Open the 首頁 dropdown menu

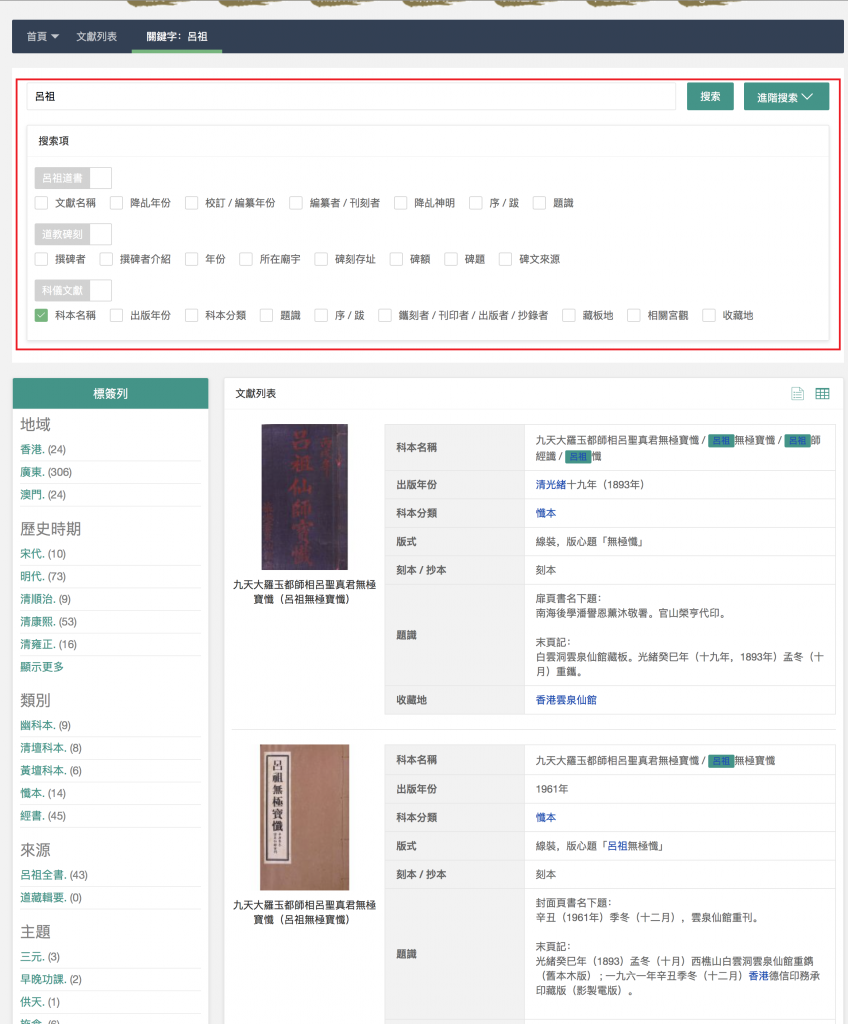pos(42,36)
